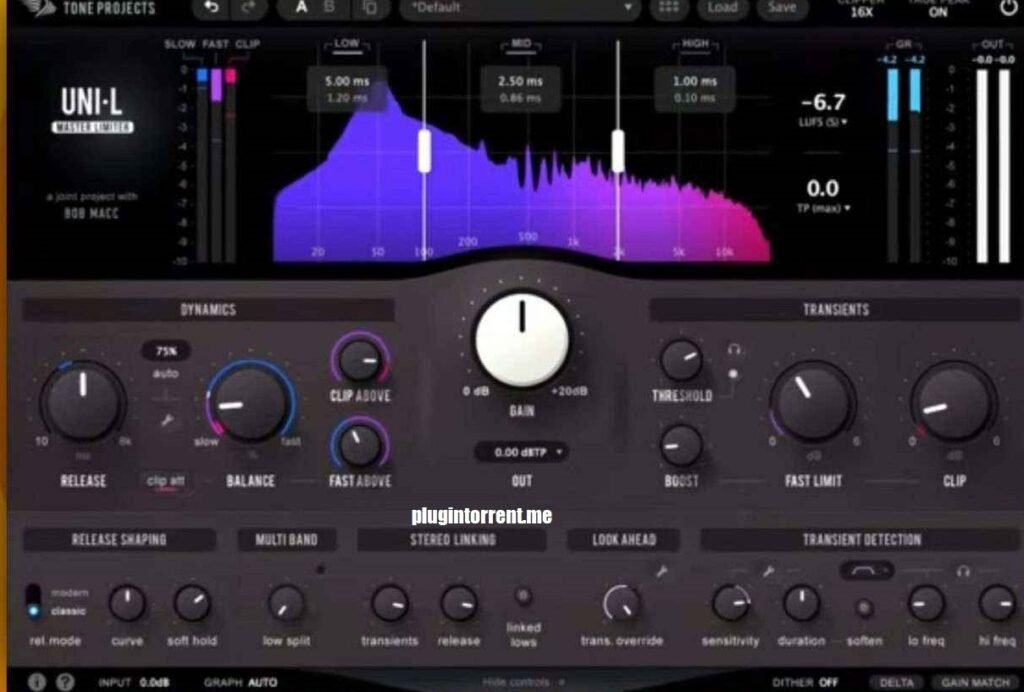Open look ahead wrench settings icon
The image size is (1024, 692).
662,572
